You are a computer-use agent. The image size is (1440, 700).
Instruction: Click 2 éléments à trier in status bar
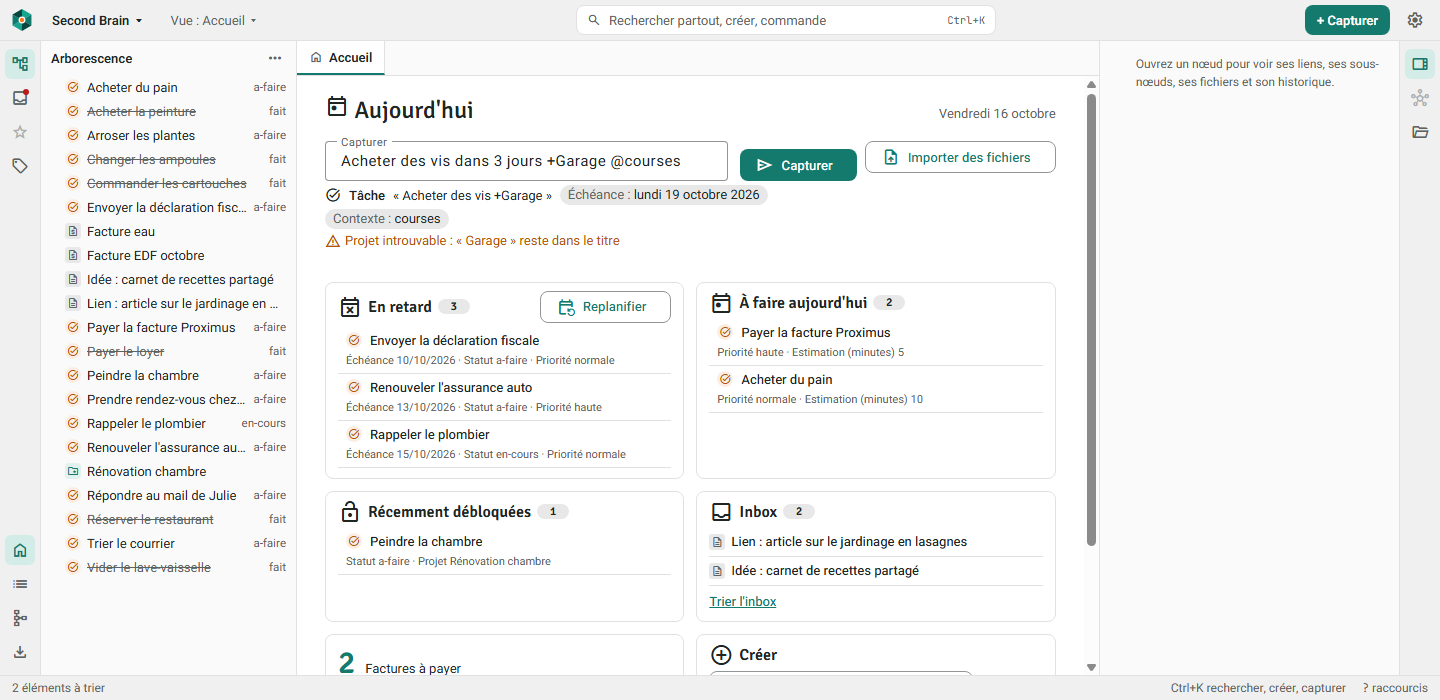click(x=58, y=688)
